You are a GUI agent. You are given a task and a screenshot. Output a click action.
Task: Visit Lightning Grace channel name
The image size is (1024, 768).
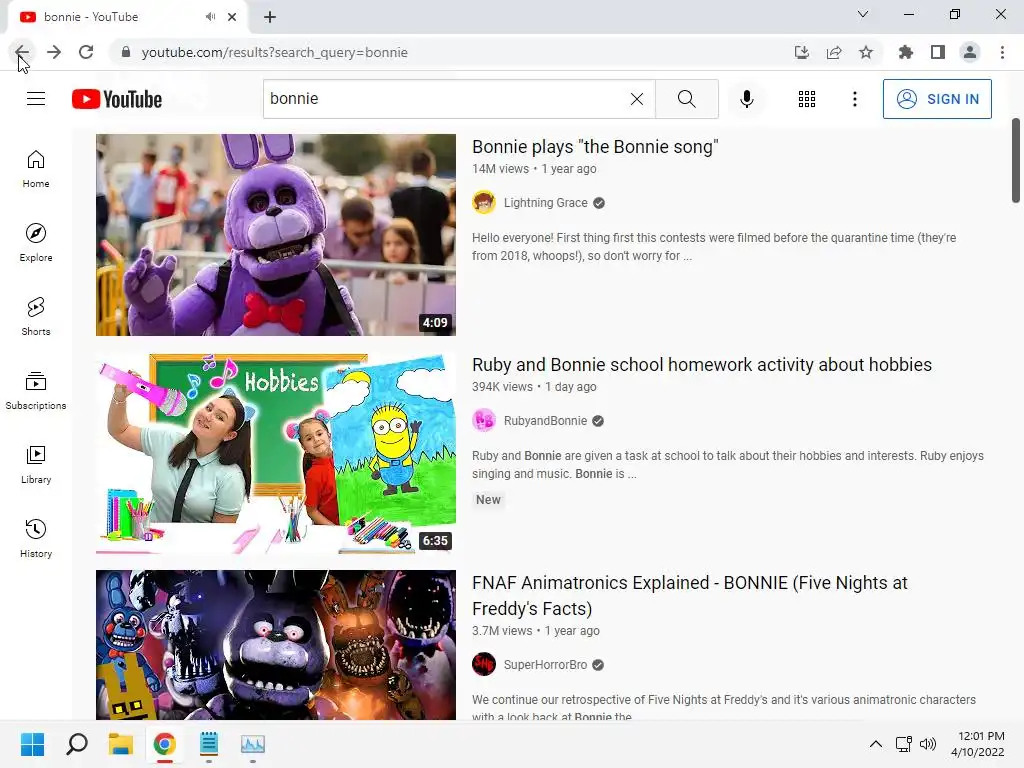[545, 203]
